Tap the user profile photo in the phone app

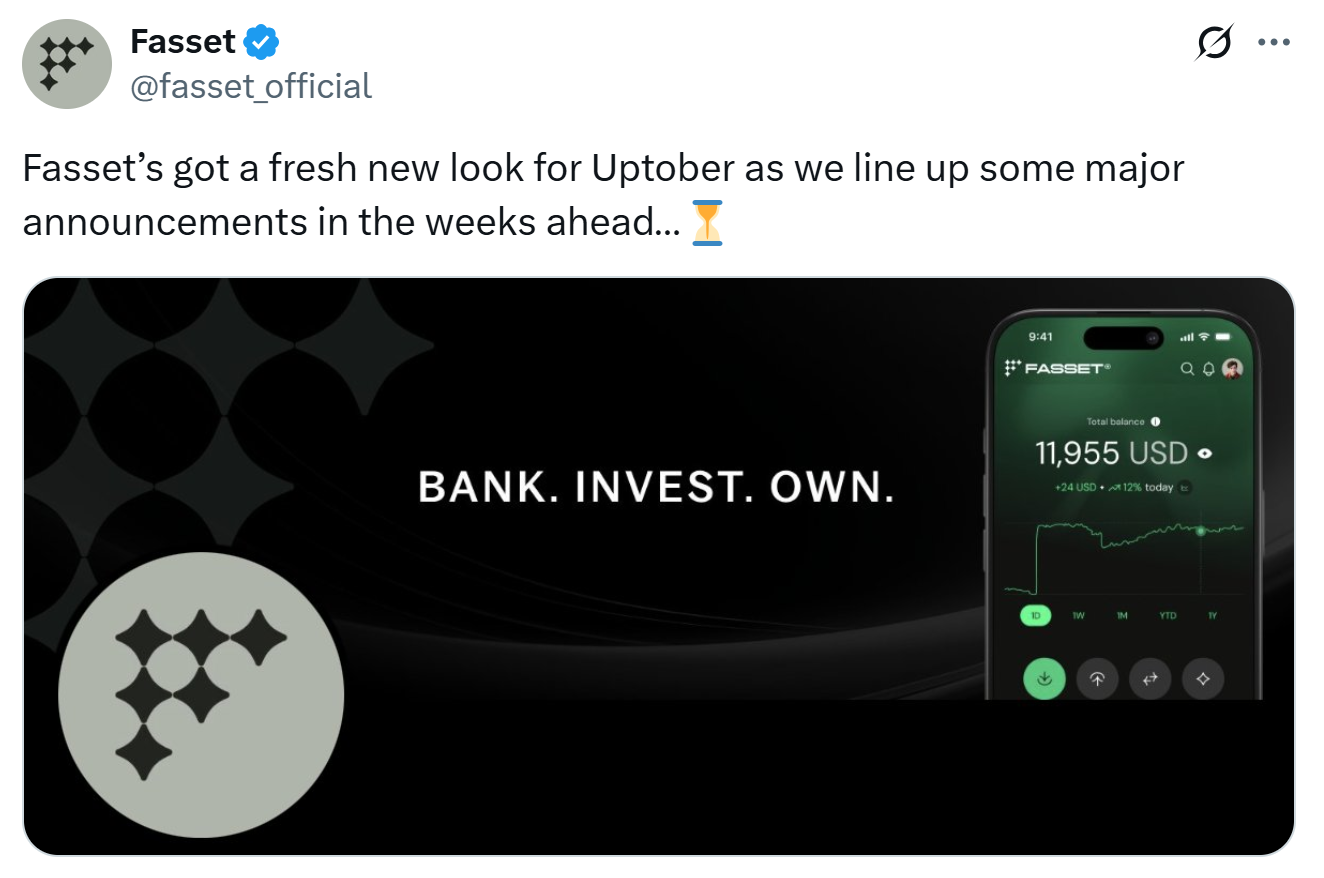coord(1232,369)
